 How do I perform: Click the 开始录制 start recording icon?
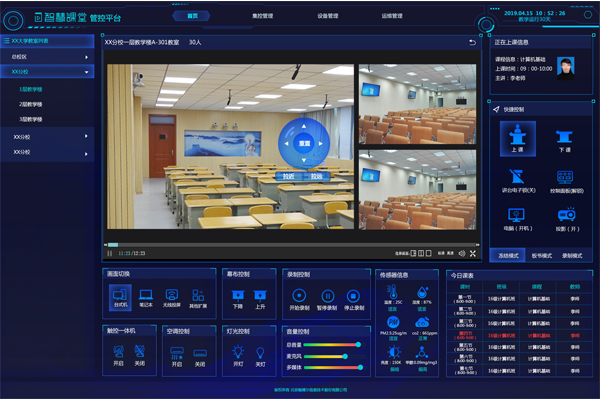(x=299, y=296)
